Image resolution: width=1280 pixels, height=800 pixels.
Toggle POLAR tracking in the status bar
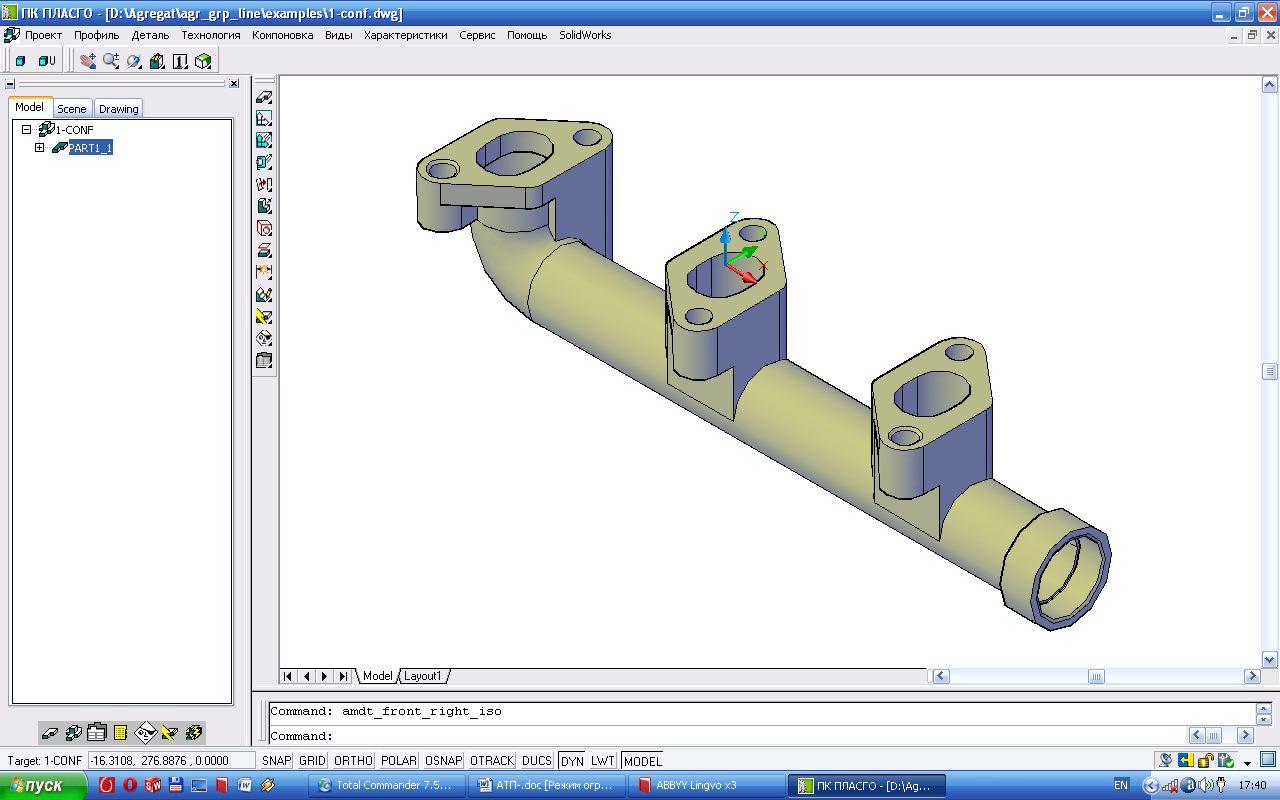click(399, 761)
